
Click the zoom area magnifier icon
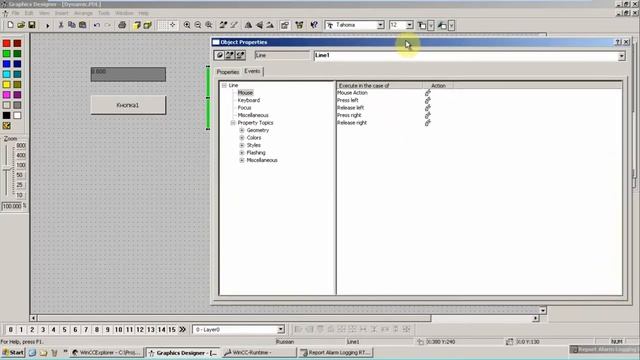(x=209, y=25)
